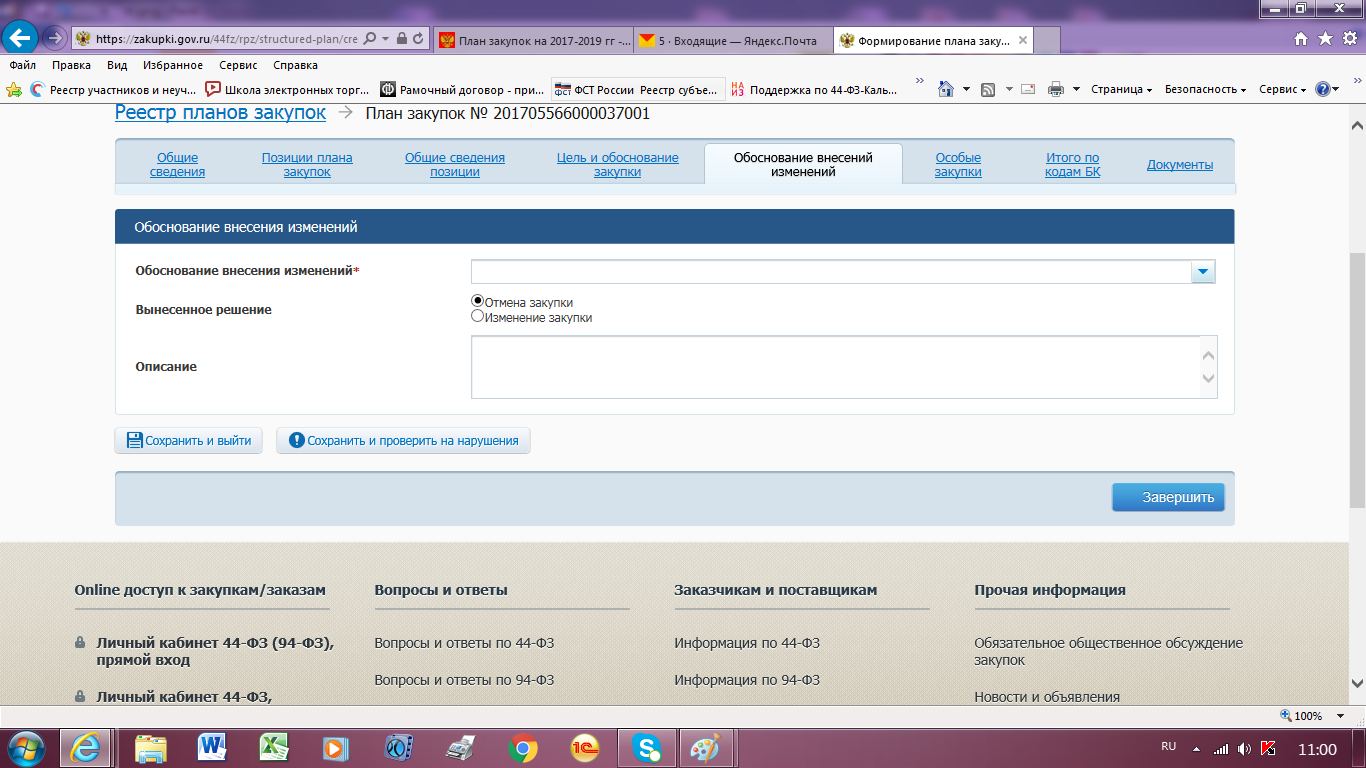Open Skype from the taskbar
This screenshot has height=768, width=1366.
[x=647, y=748]
